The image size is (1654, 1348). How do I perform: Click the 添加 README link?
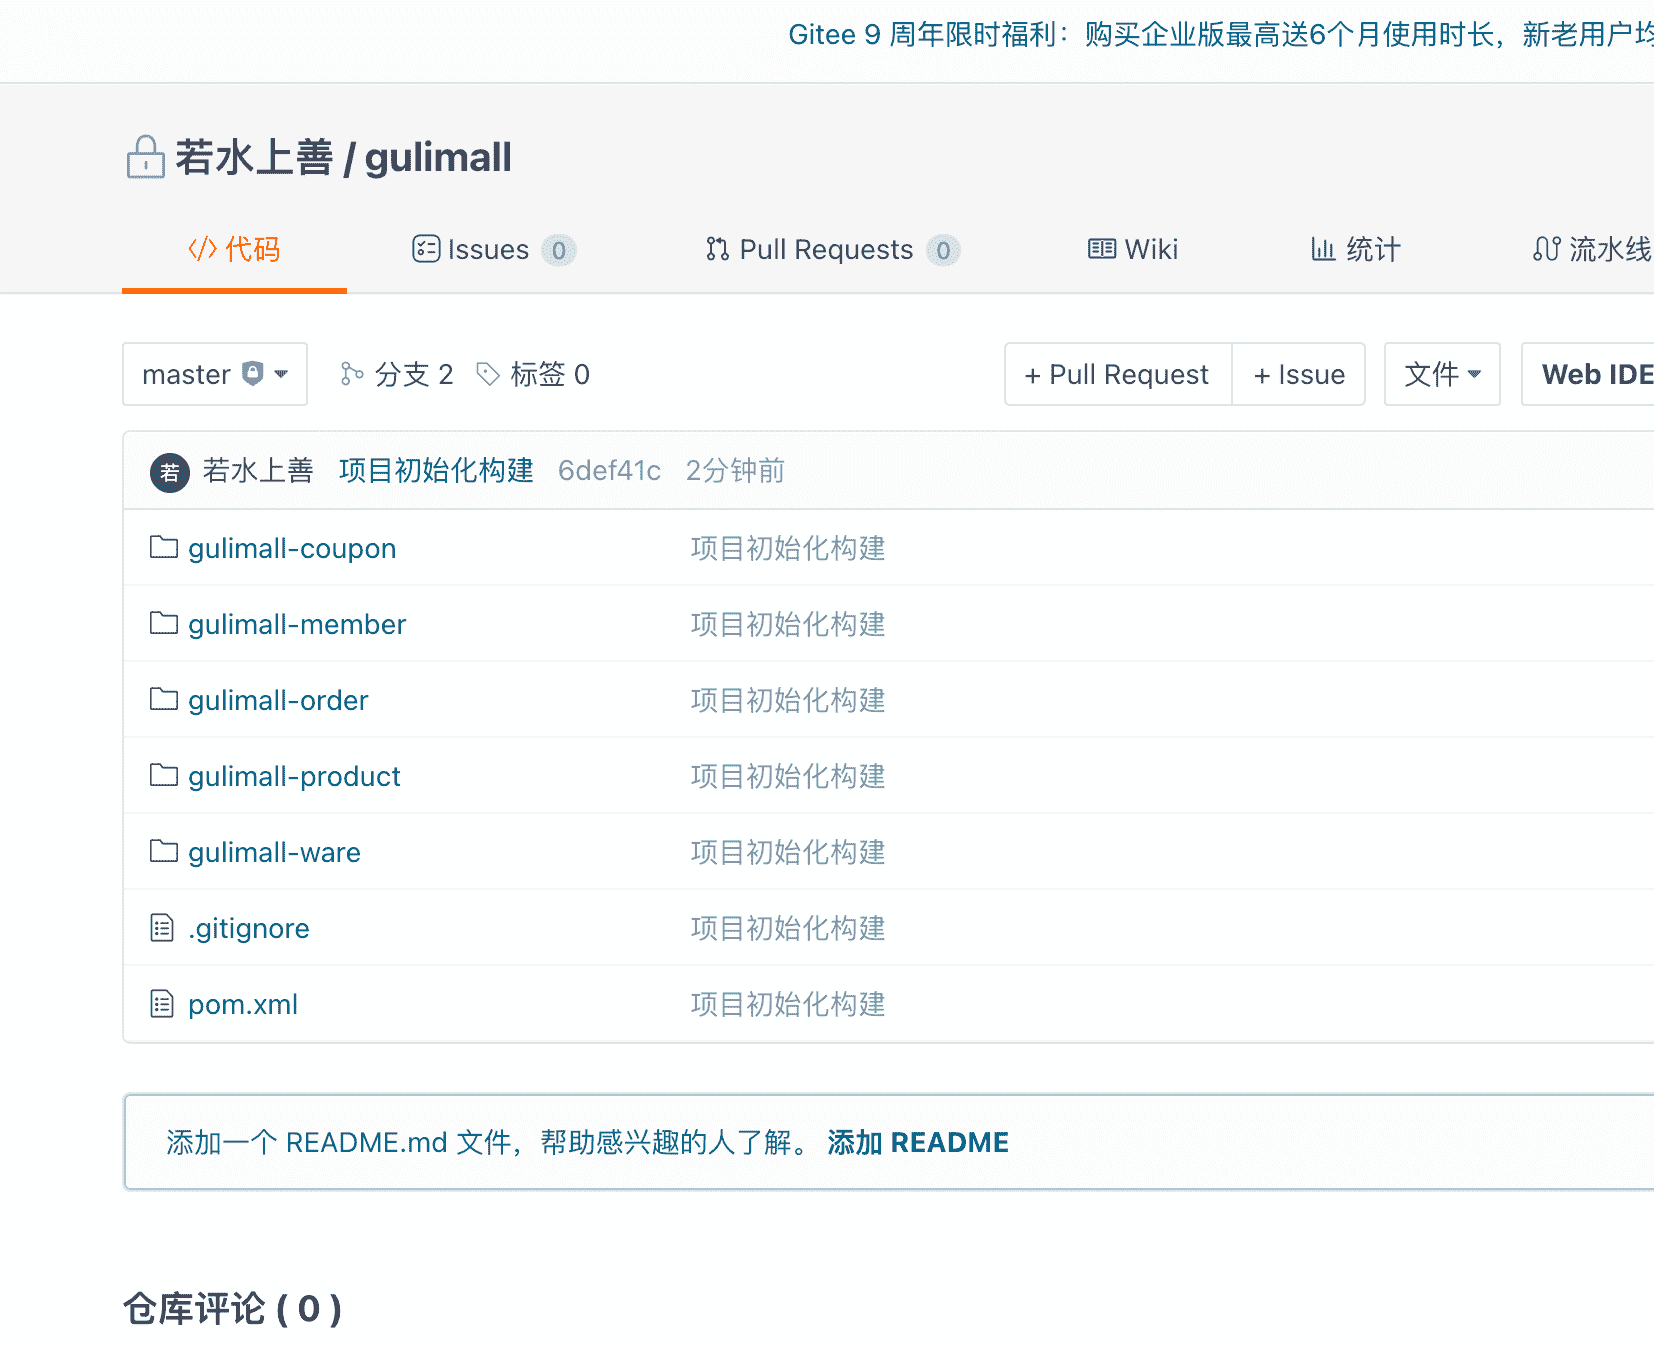[918, 1142]
